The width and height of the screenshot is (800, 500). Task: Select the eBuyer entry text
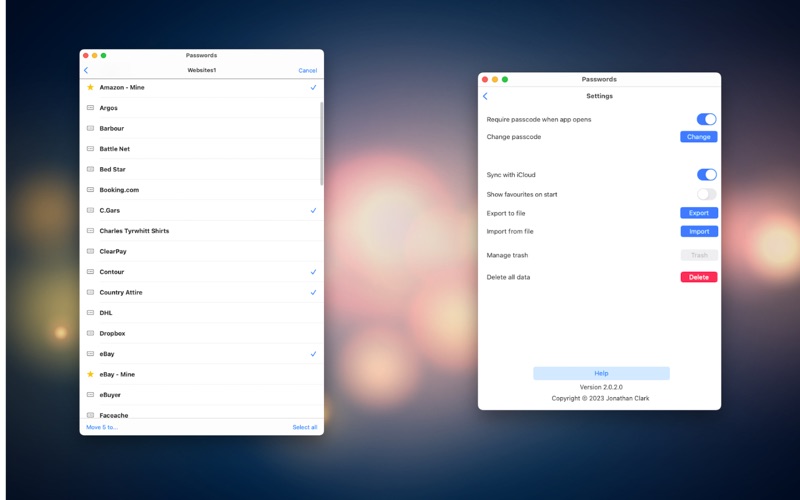pos(110,394)
